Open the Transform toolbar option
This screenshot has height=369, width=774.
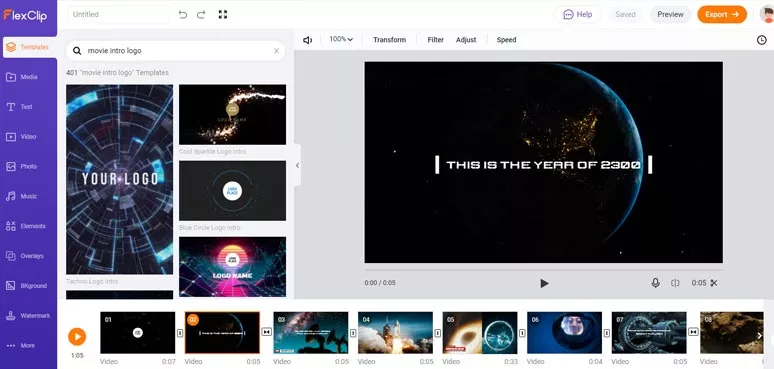tap(389, 40)
